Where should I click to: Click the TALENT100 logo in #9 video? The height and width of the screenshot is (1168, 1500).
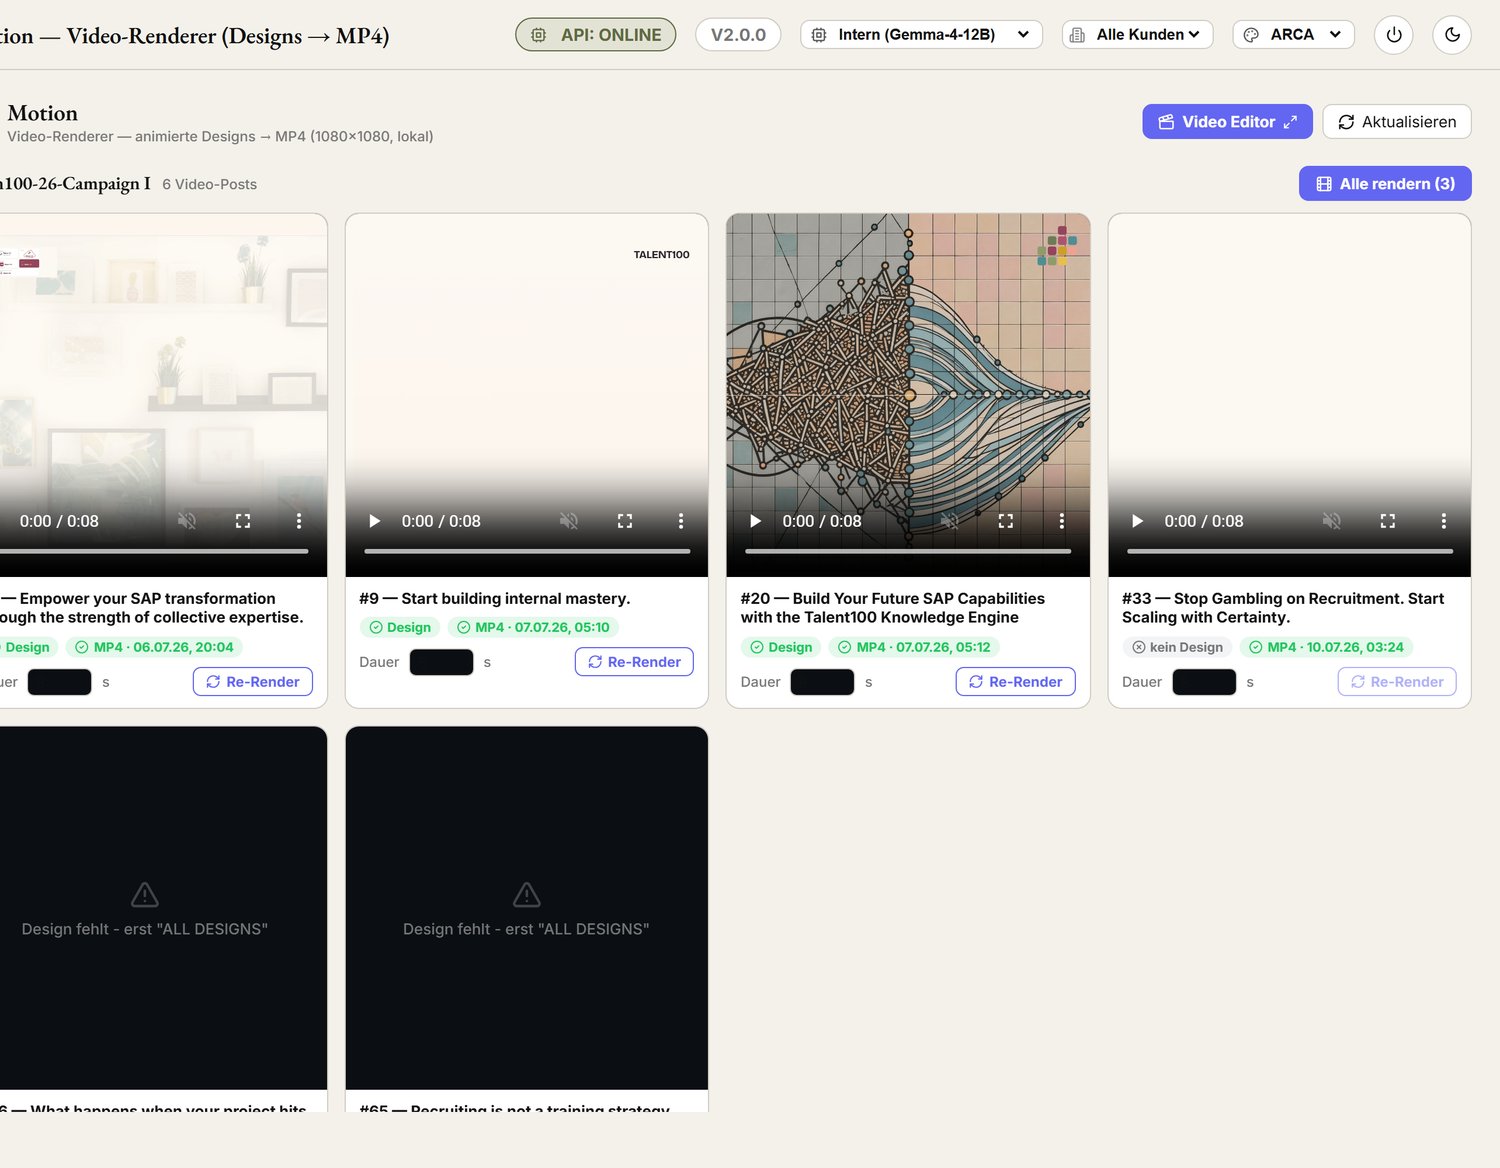[661, 255]
